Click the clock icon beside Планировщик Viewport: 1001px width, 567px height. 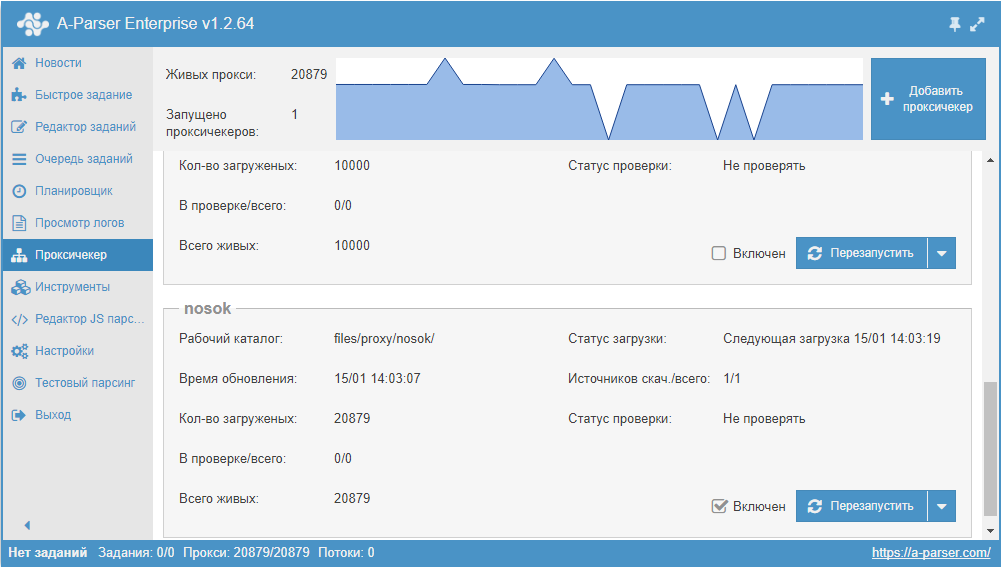coord(19,191)
